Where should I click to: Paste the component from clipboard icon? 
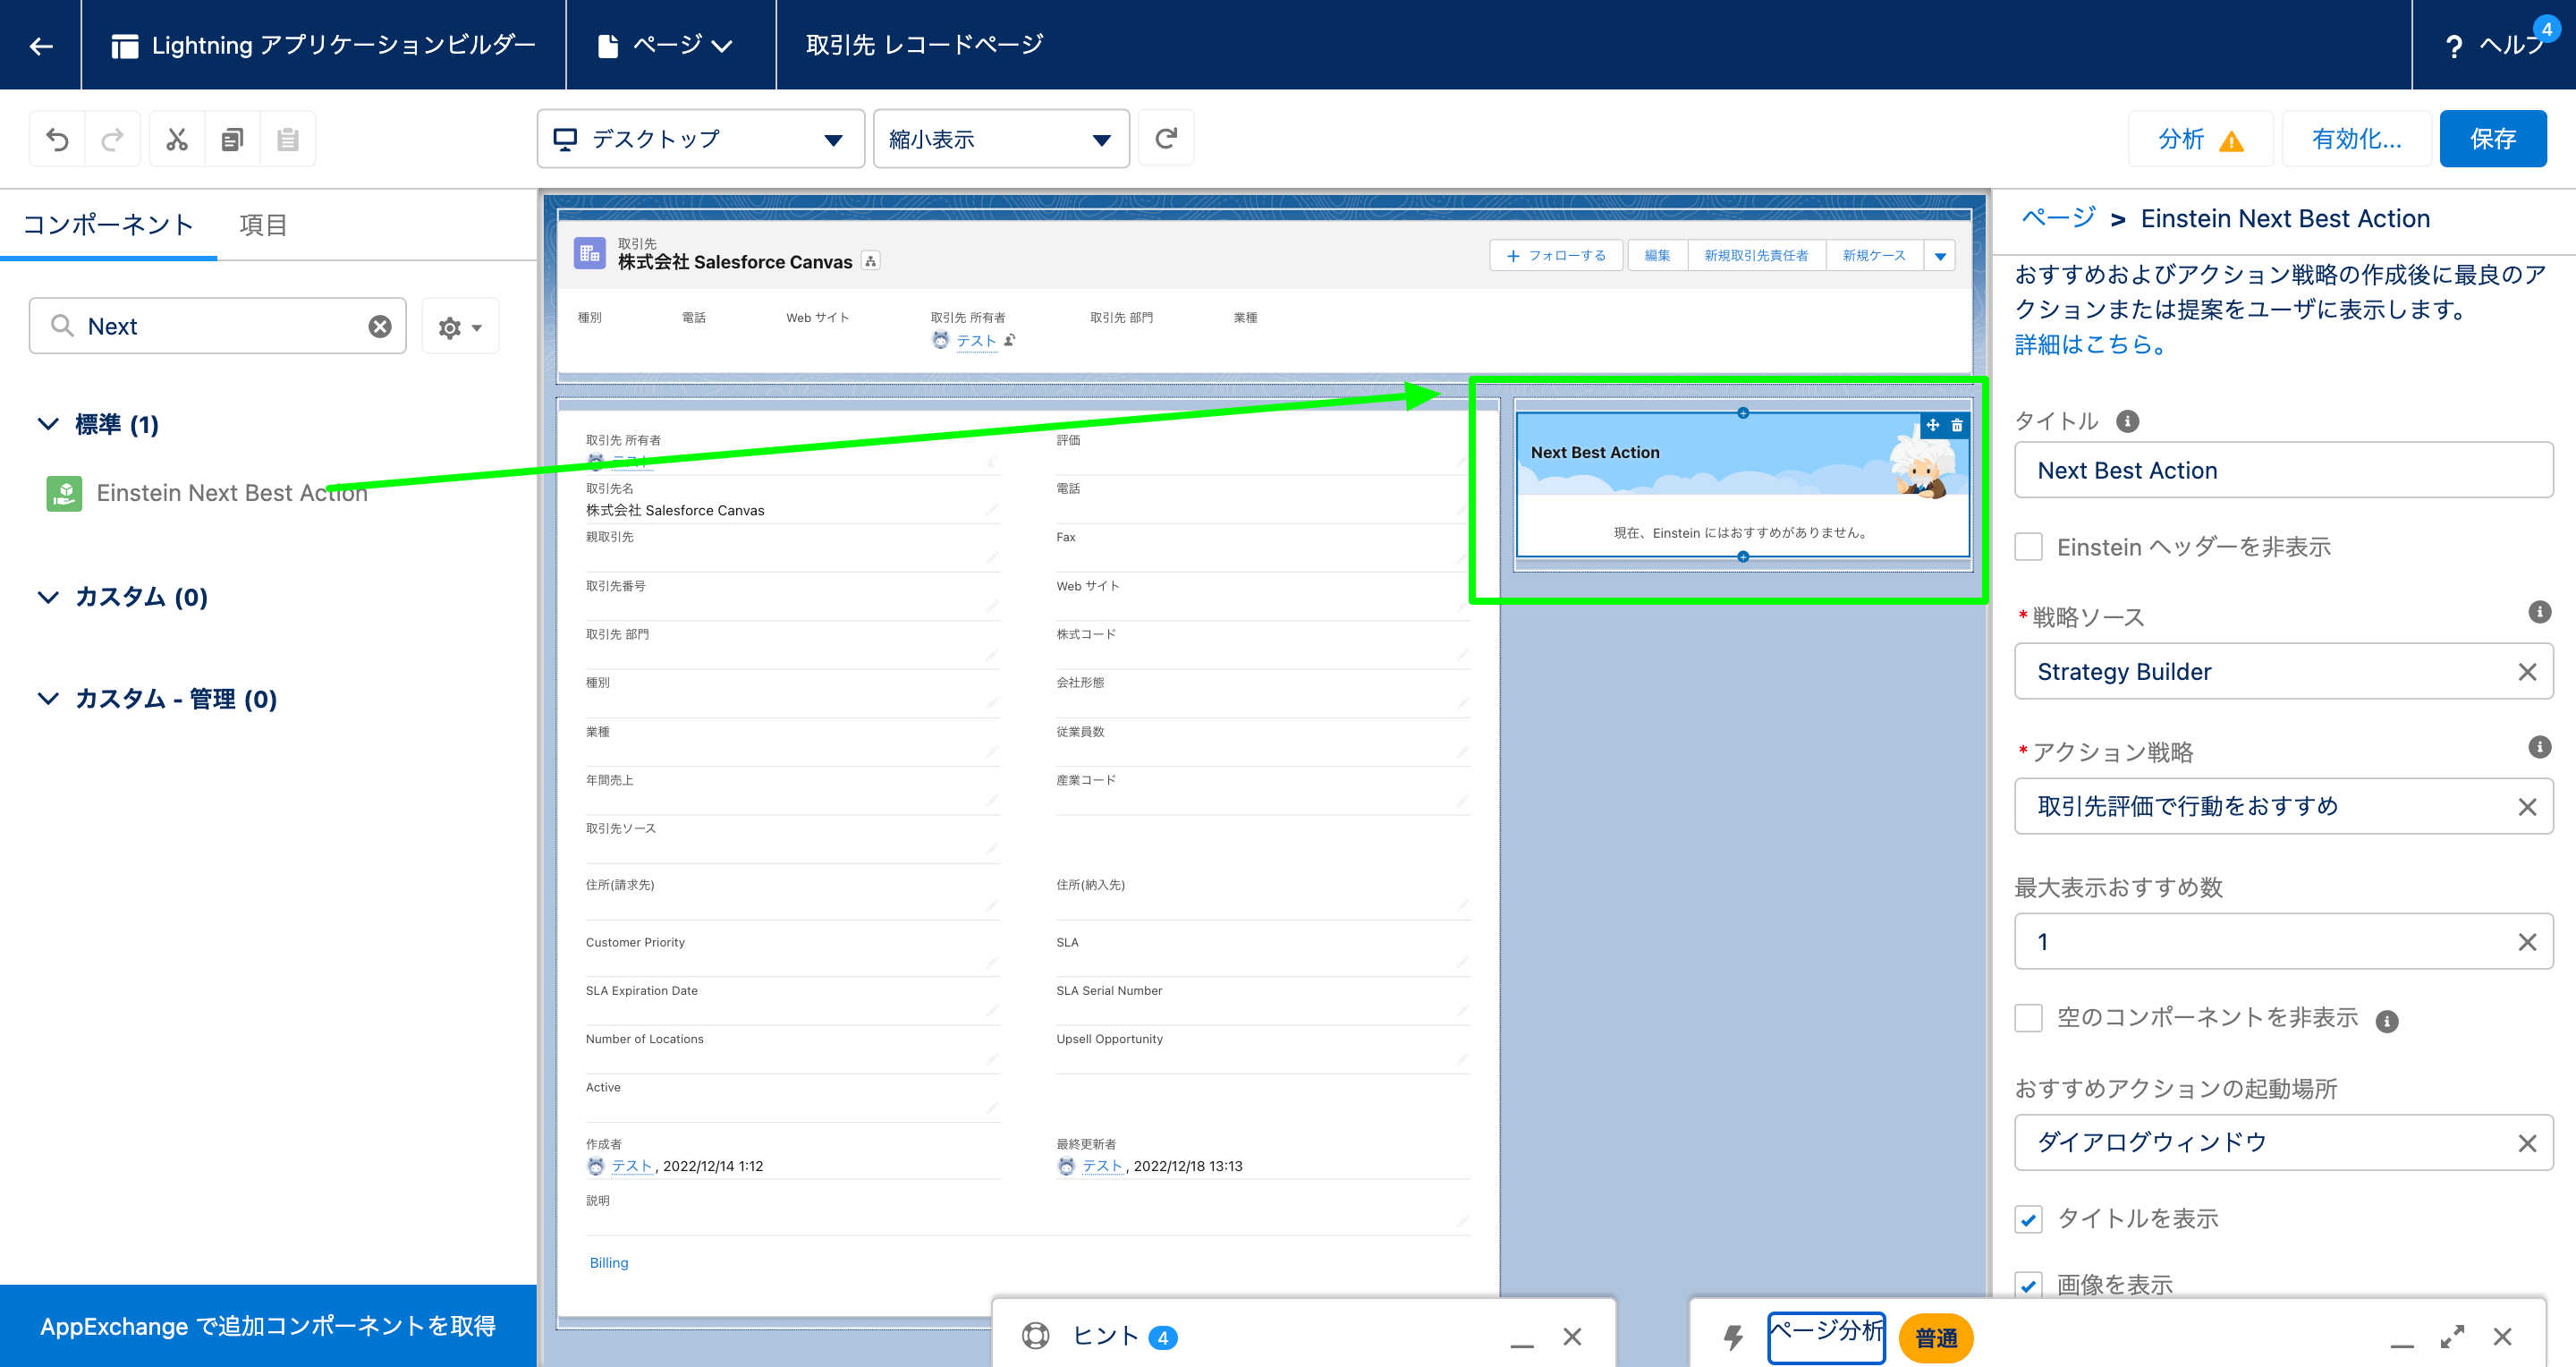pyautogui.click(x=288, y=139)
